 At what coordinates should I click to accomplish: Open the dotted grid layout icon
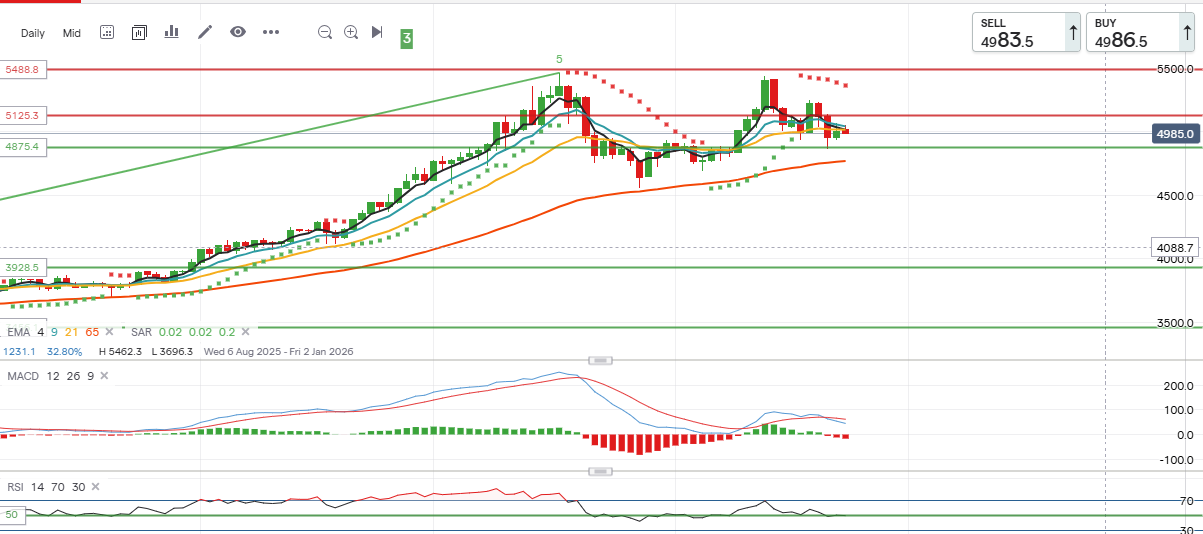point(107,32)
